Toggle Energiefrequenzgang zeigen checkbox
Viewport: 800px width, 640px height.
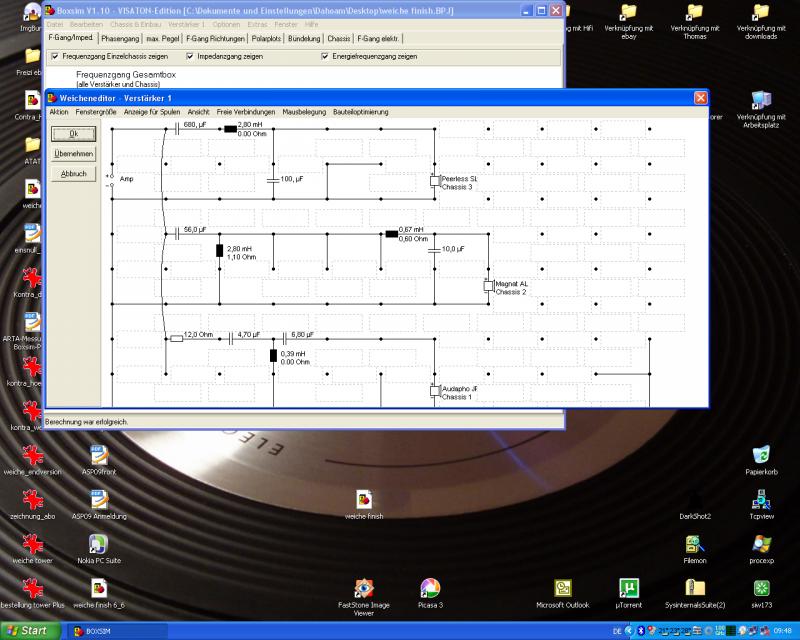tap(324, 56)
